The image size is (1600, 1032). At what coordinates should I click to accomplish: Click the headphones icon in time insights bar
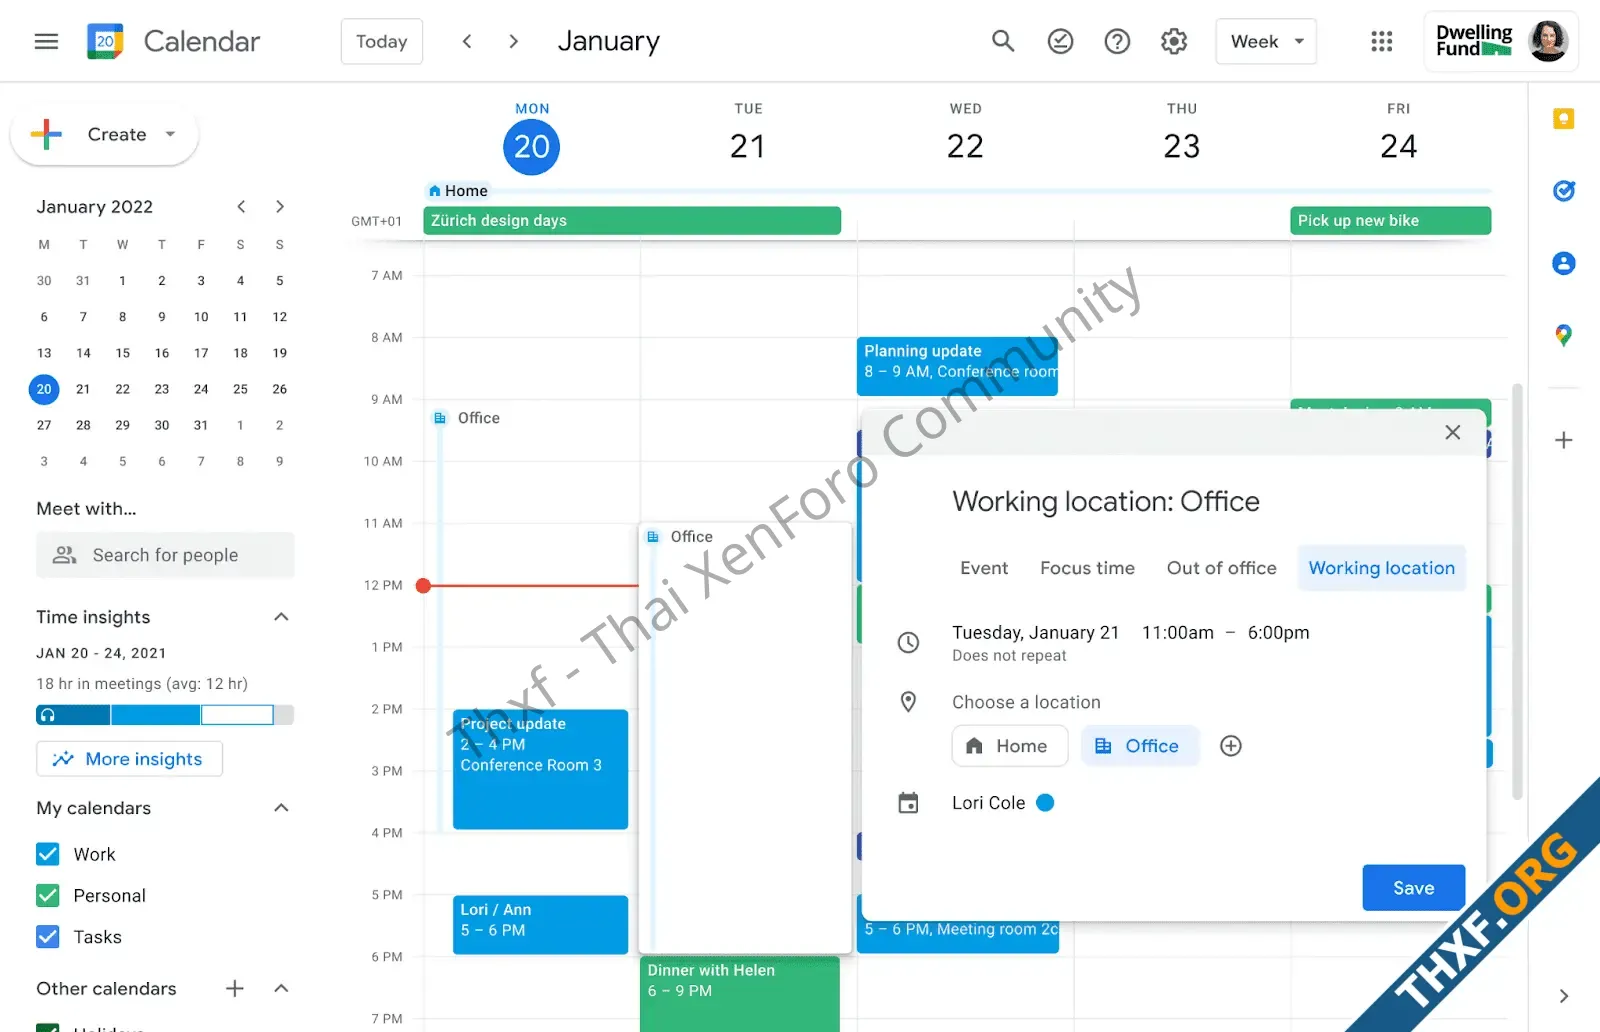pos(48,715)
